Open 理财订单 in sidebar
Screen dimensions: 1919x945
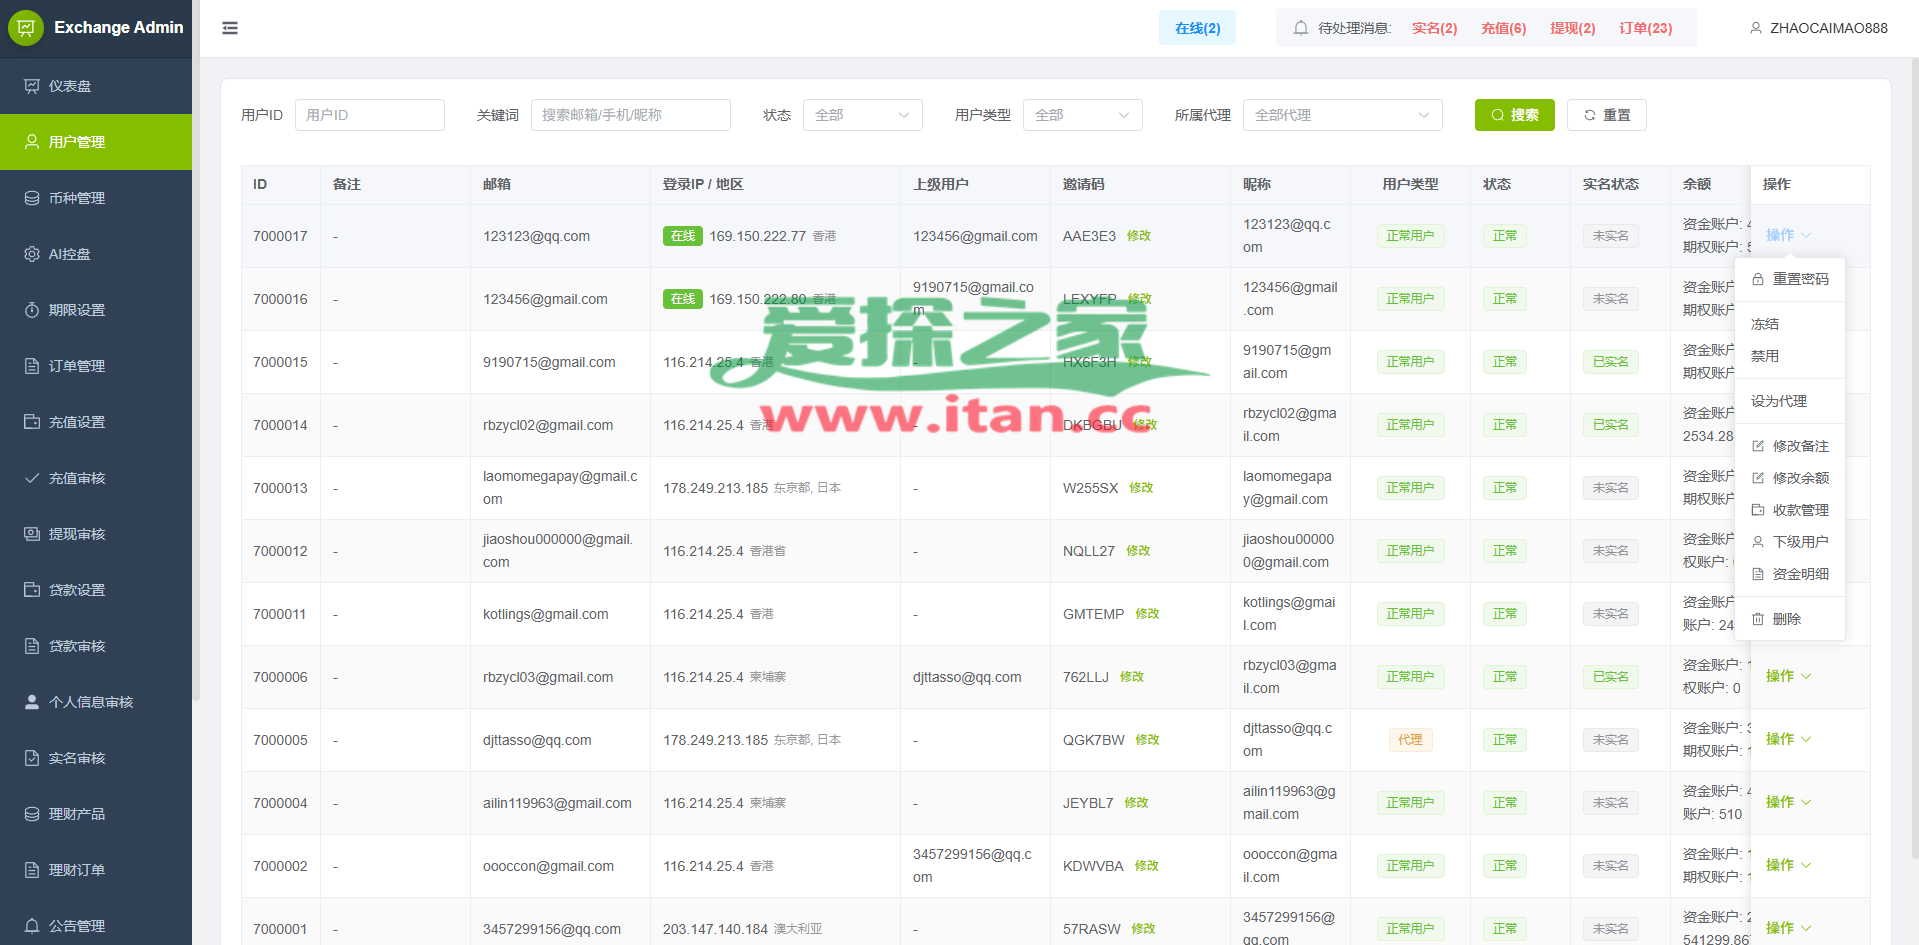(x=96, y=870)
